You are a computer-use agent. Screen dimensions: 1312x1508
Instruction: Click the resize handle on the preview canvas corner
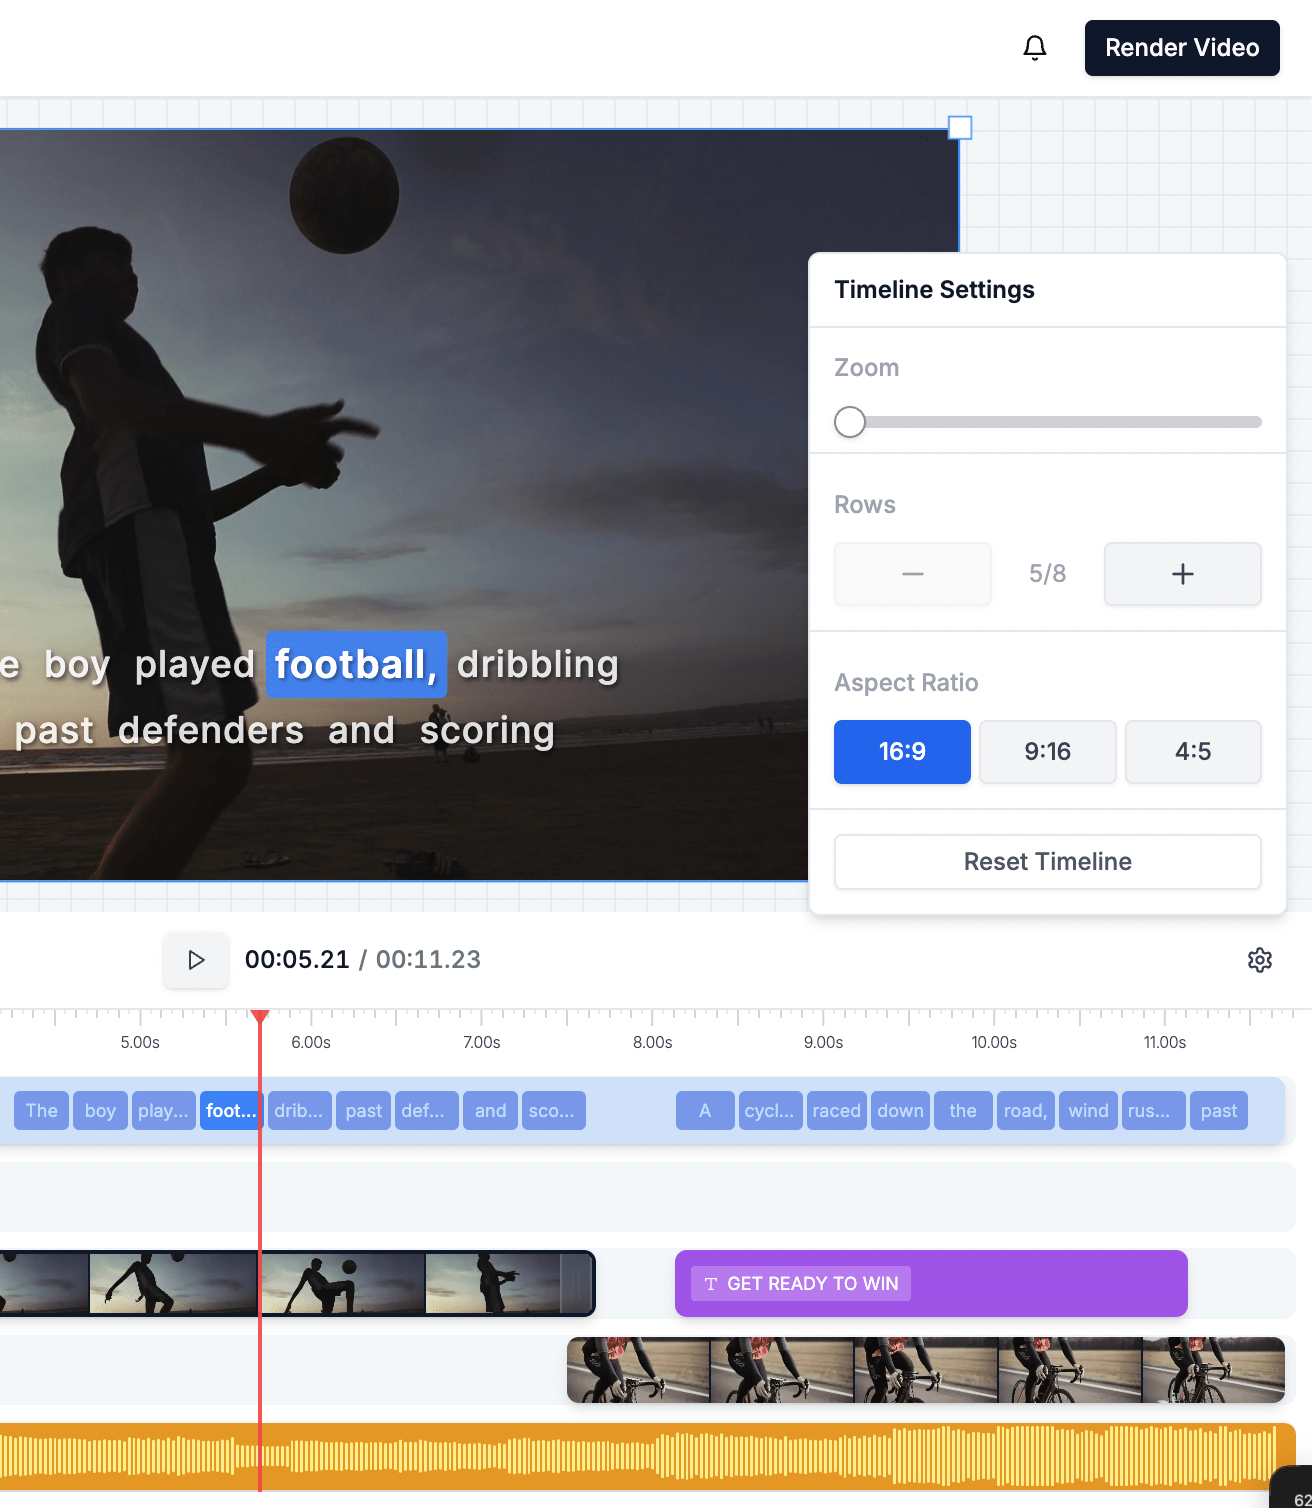[960, 128]
